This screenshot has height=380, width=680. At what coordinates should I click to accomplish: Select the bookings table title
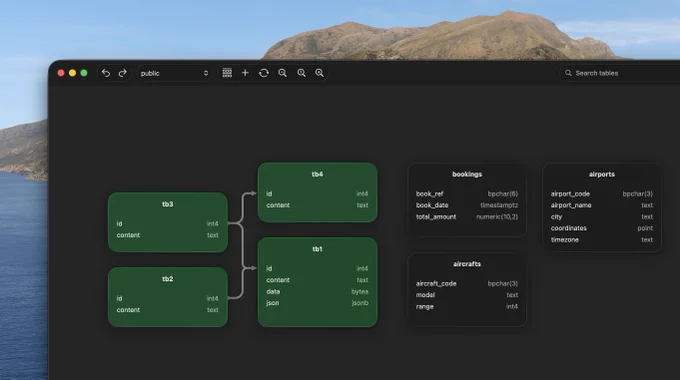click(x=467, y=174)
